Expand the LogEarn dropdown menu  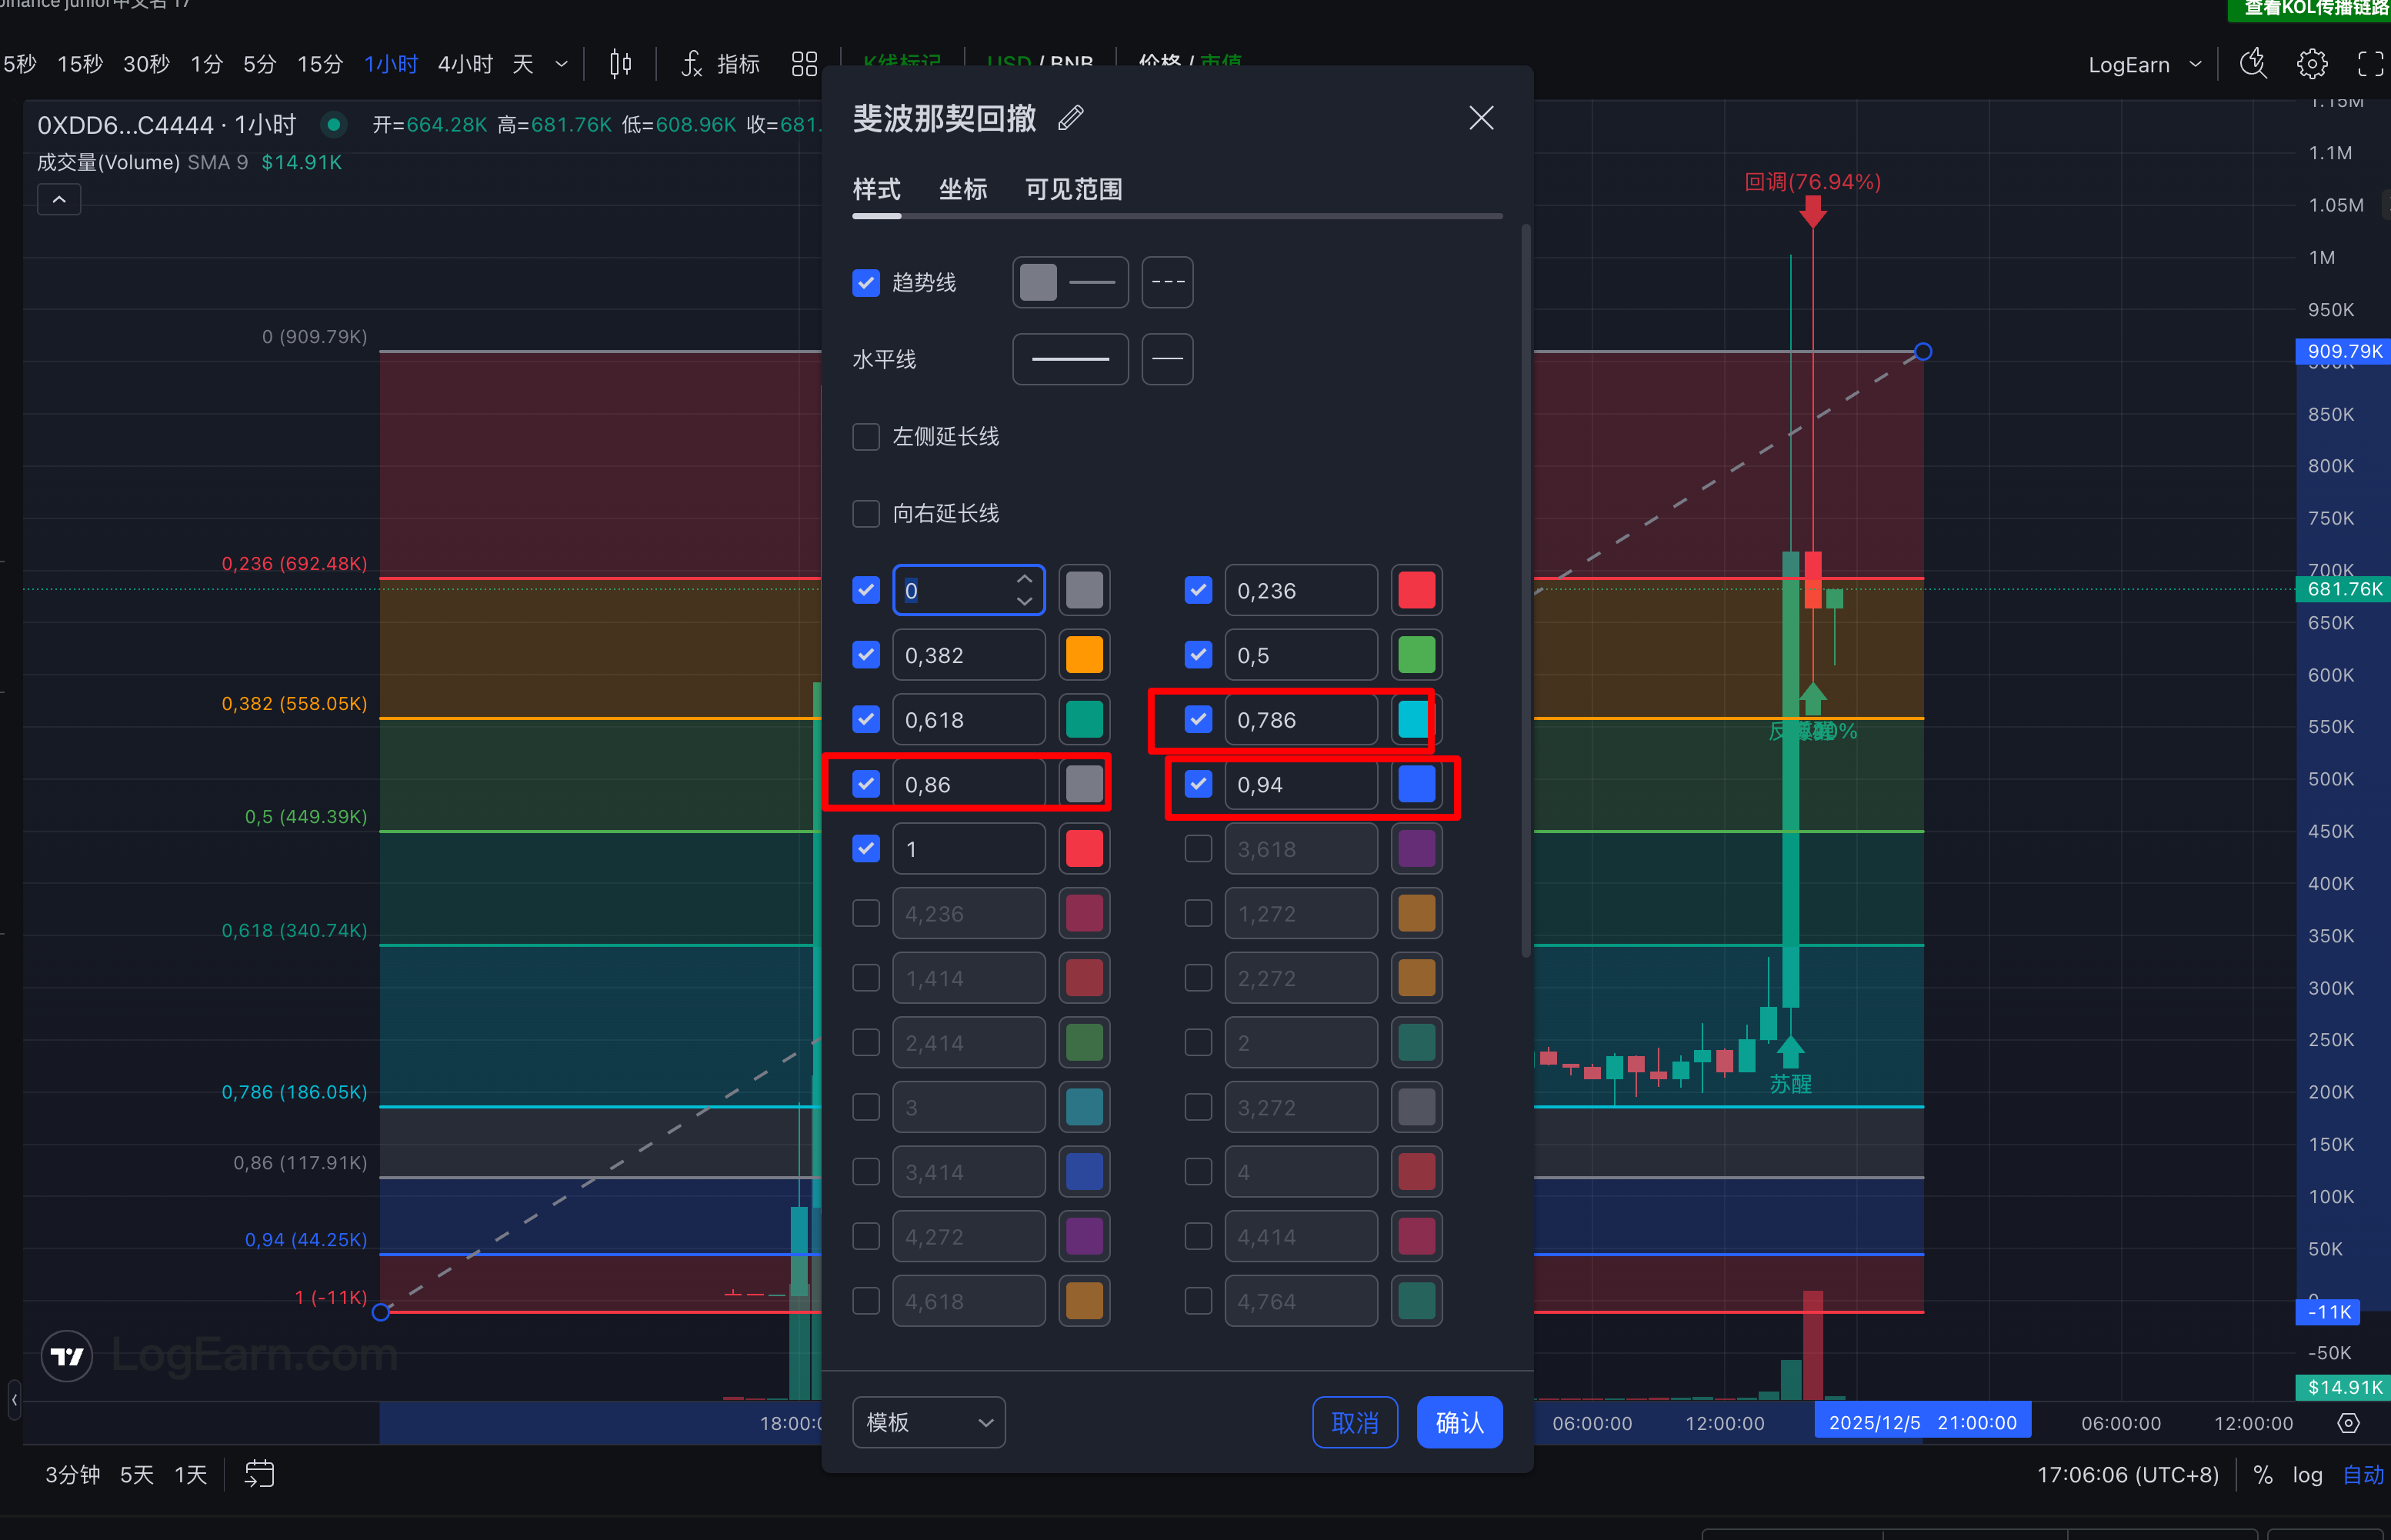pyautogui.click(x=2144, y=64)
